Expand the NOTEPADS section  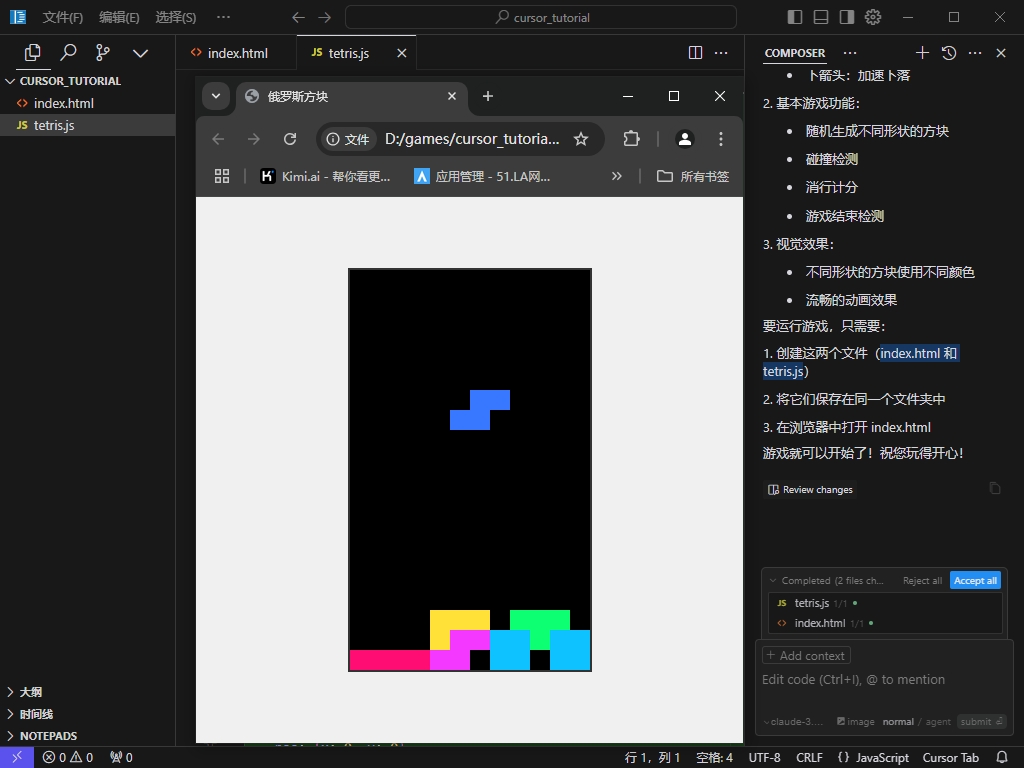pos(48,736)
